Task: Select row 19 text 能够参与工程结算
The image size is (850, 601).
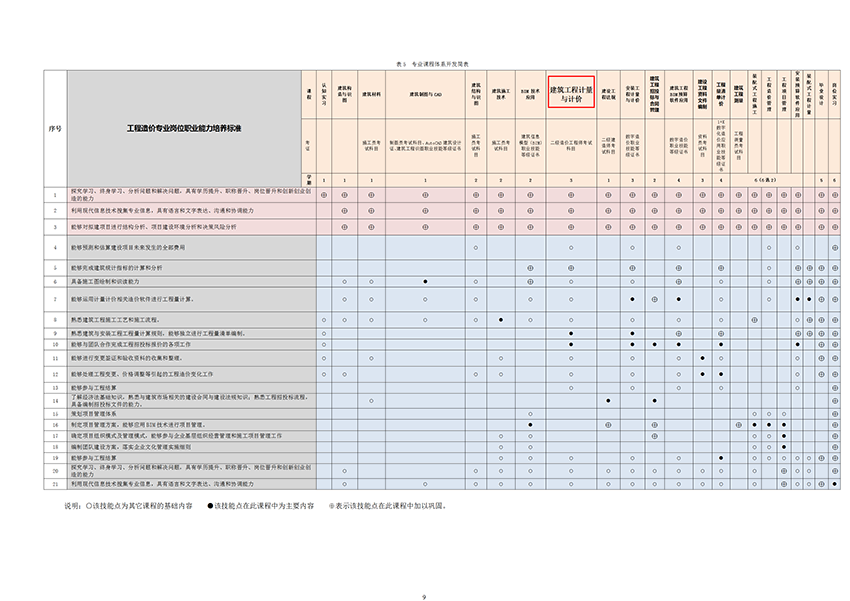Action: click(x=93, y=458)
